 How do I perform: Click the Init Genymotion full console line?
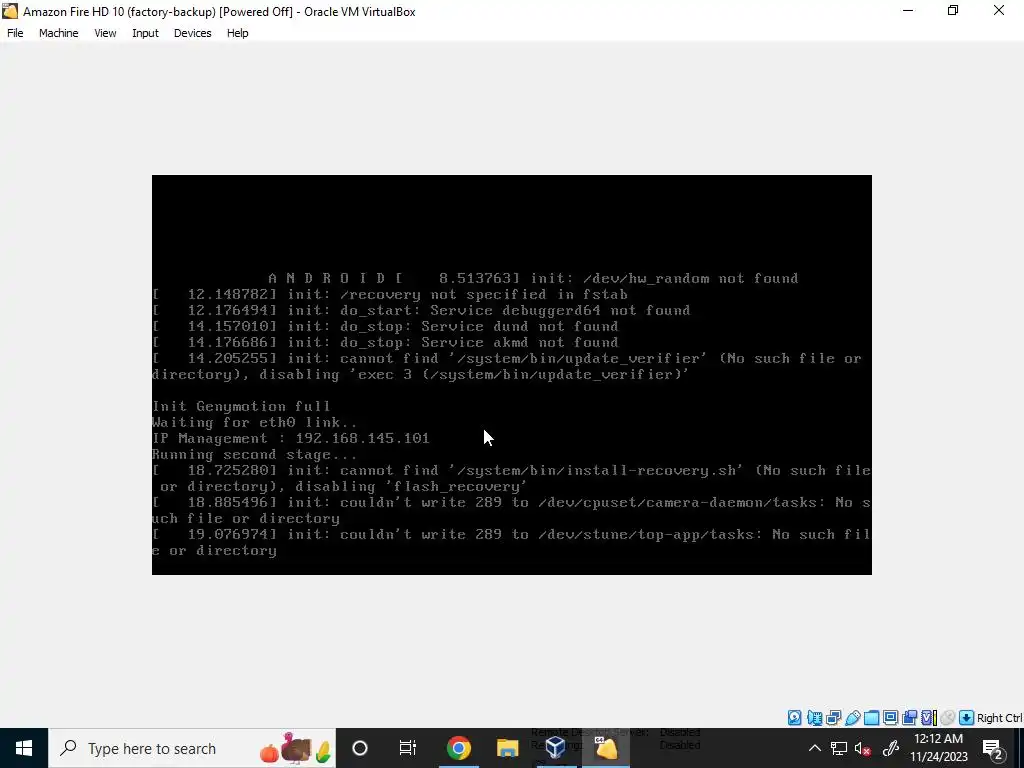241,406
